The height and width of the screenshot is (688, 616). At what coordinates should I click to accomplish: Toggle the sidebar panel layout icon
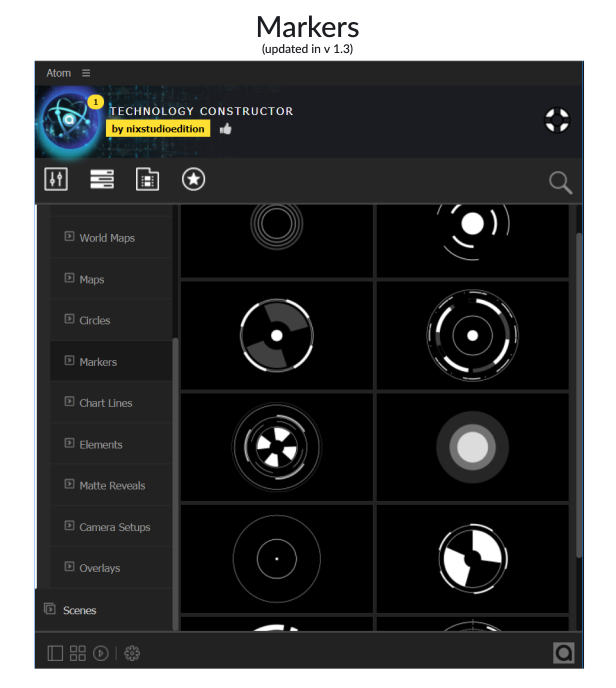[55, 653]
